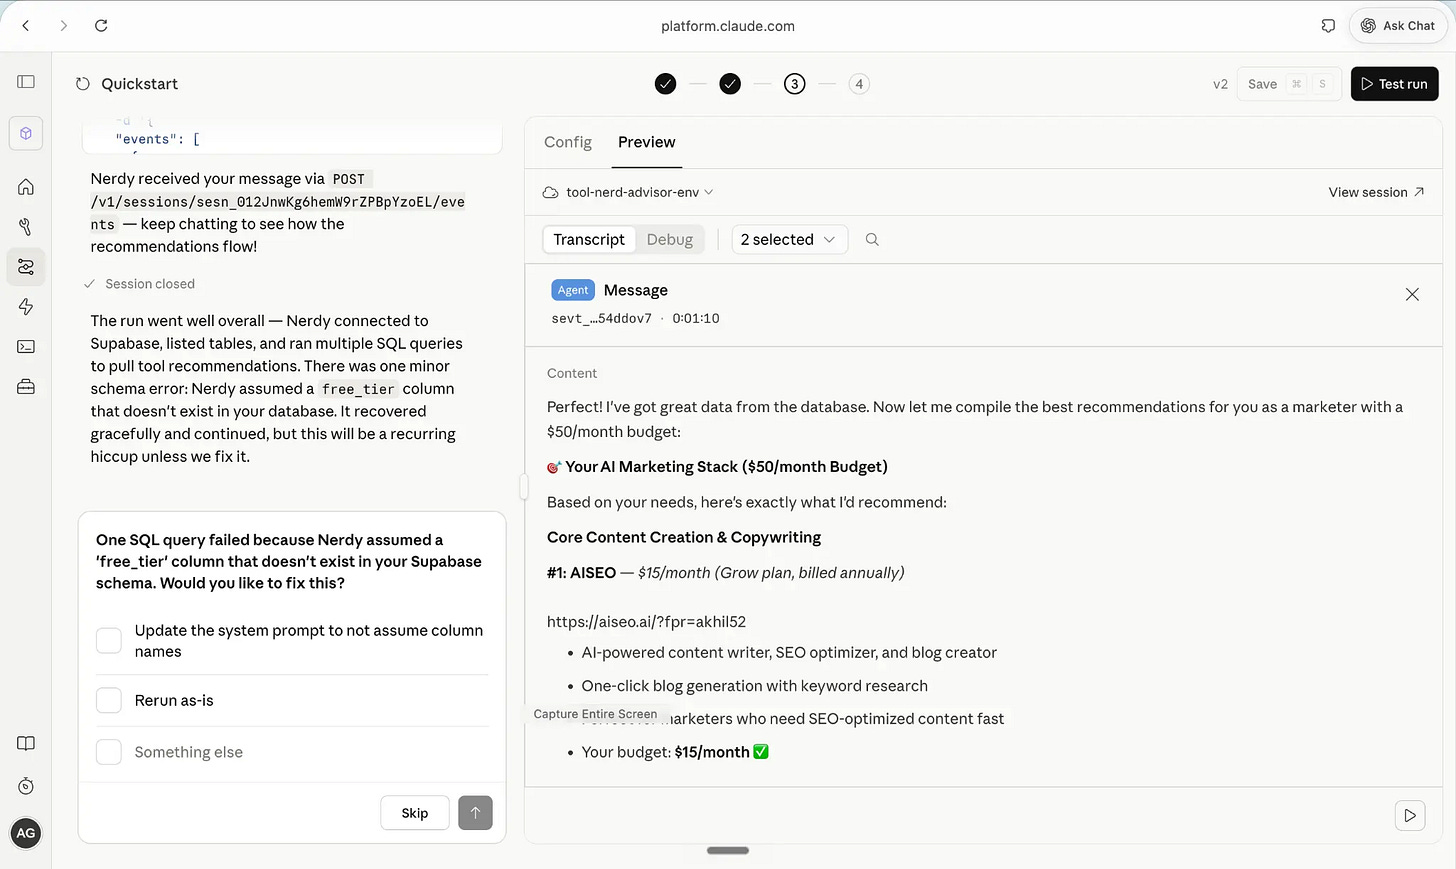Click the play button at panel bottom
1456x869 pixels.
pos(1410,815)
